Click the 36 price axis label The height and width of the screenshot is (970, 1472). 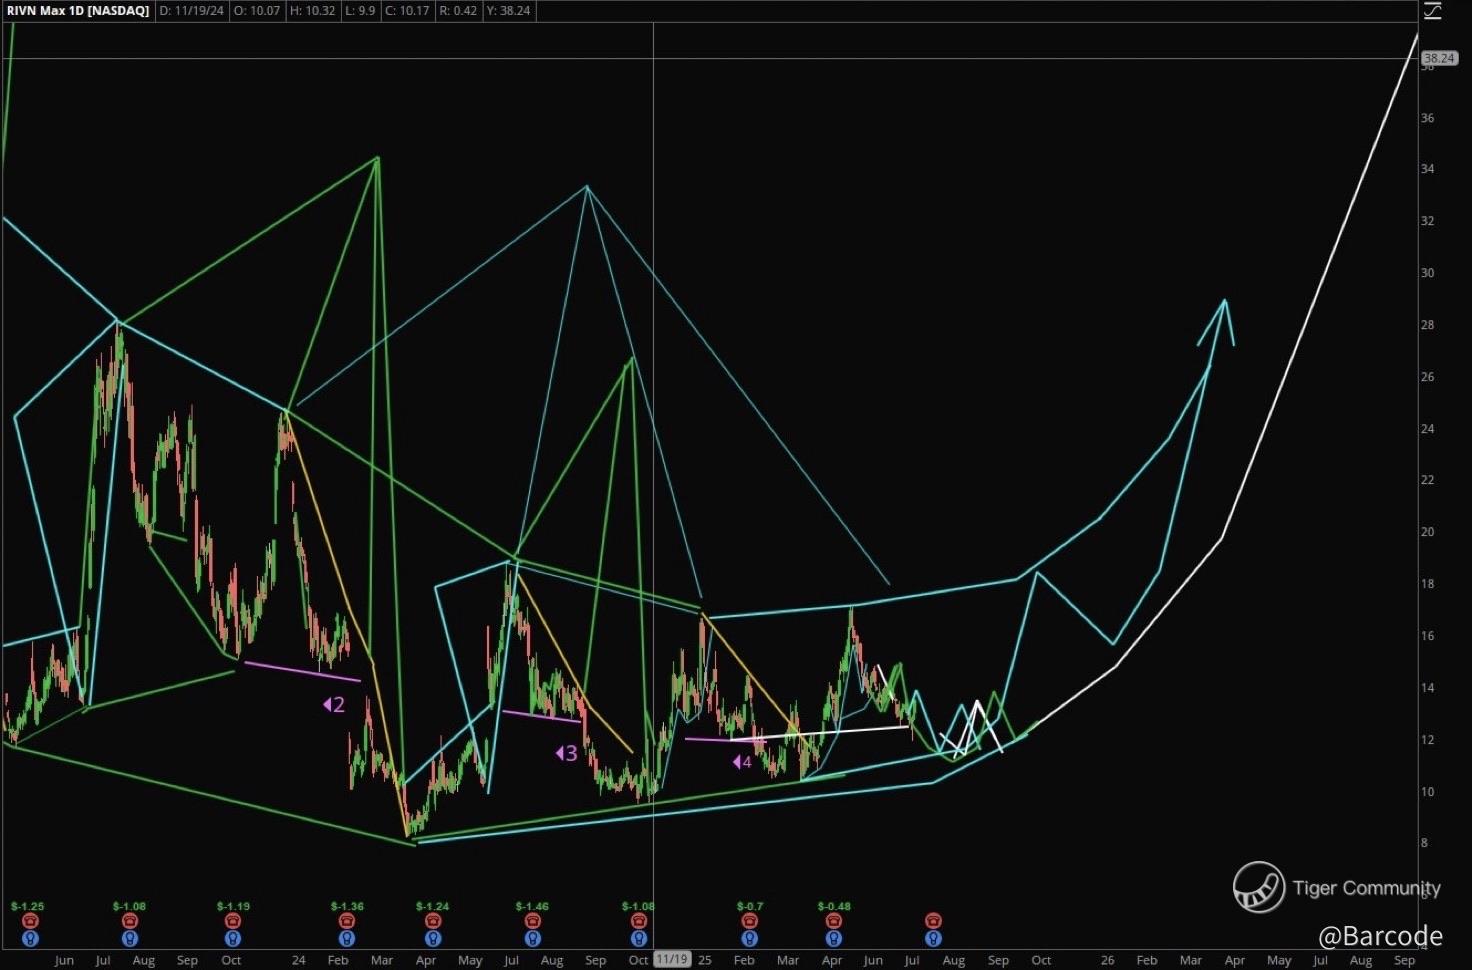(x=1427, y=118)
